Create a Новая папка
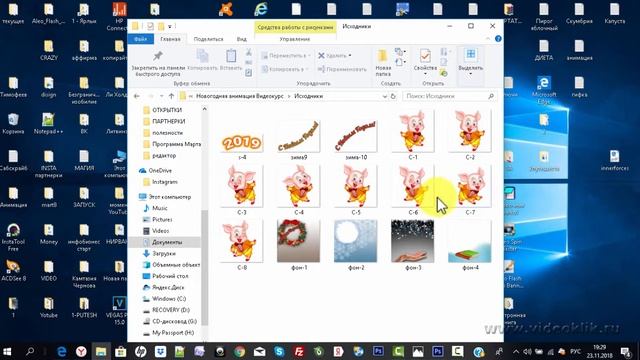640x360 pixels. tap(383, 63)
